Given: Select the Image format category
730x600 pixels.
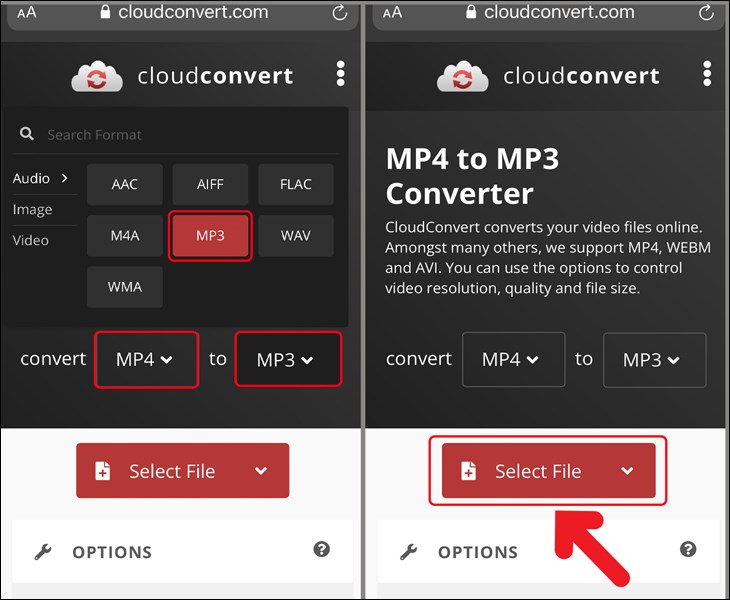Looking at the screenshot, I should (32, 209).
